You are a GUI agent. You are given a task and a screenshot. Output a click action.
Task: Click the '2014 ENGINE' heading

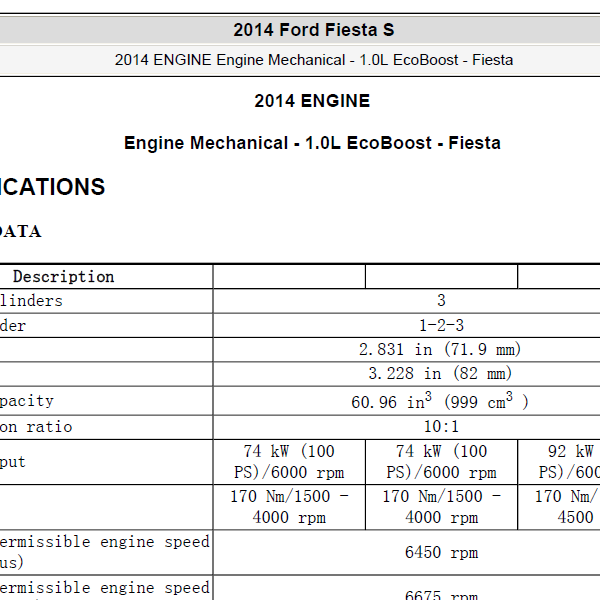click(x=312, y=101)
